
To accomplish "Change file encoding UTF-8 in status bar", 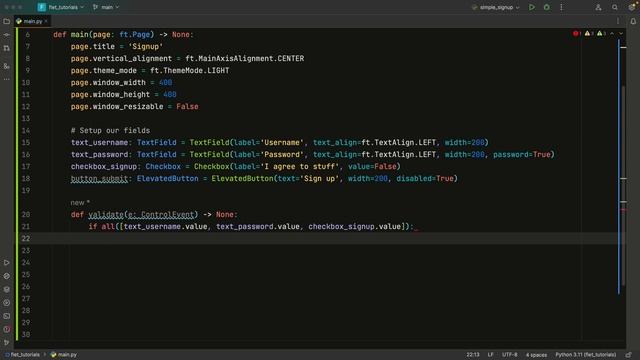I will pos(509,355).
